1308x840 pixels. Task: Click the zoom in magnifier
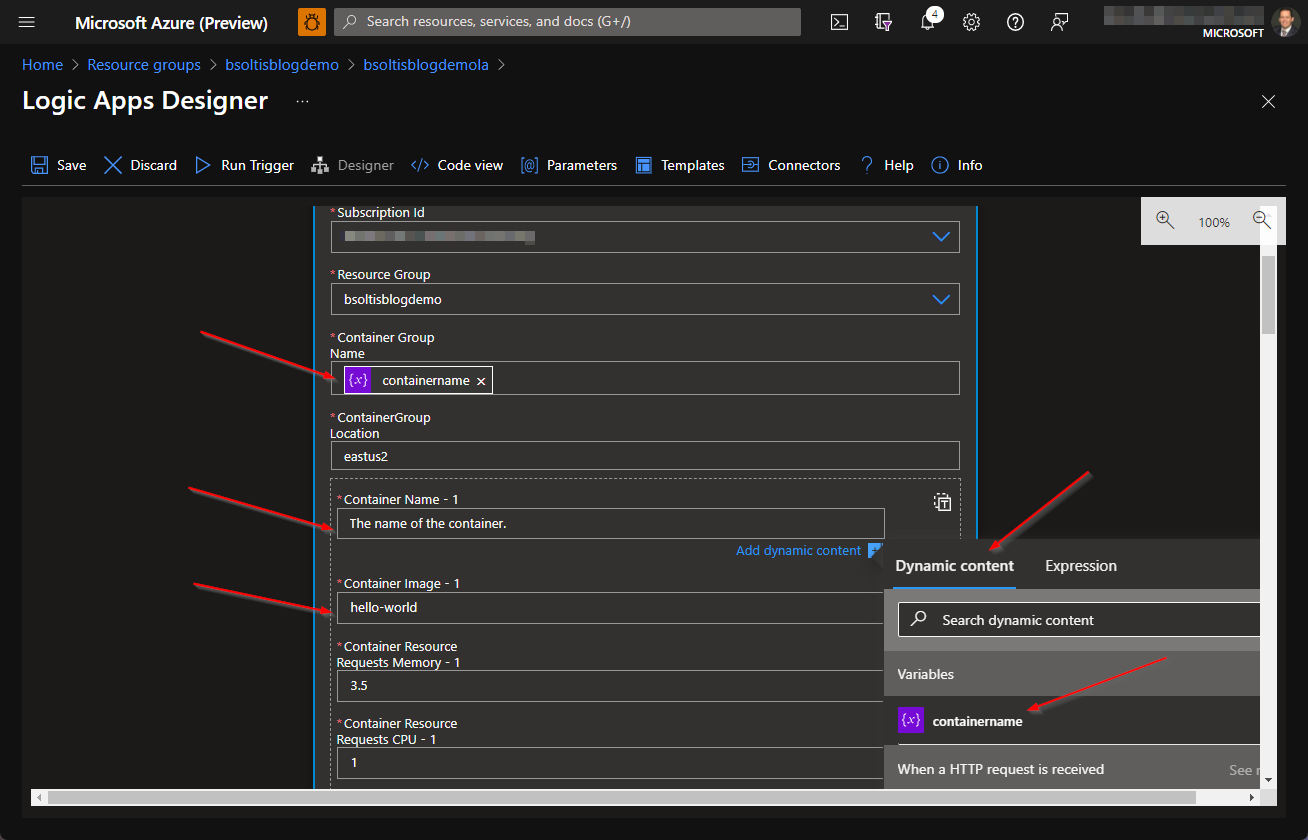click(x=1165, y=221)
